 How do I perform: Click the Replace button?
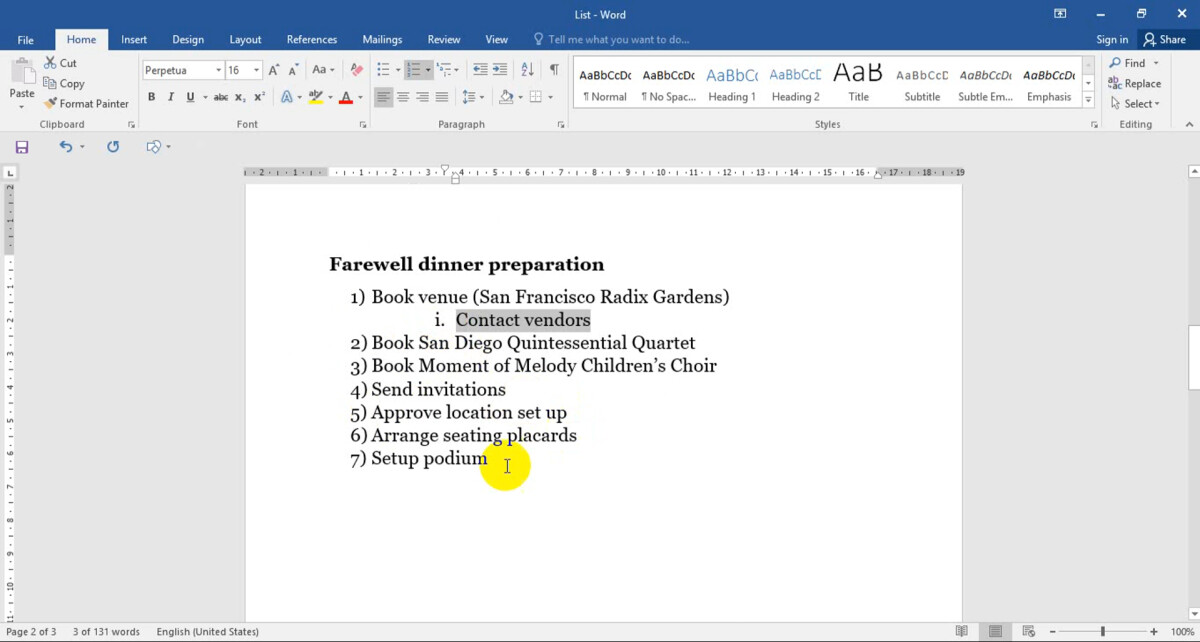click(1134, 84)
